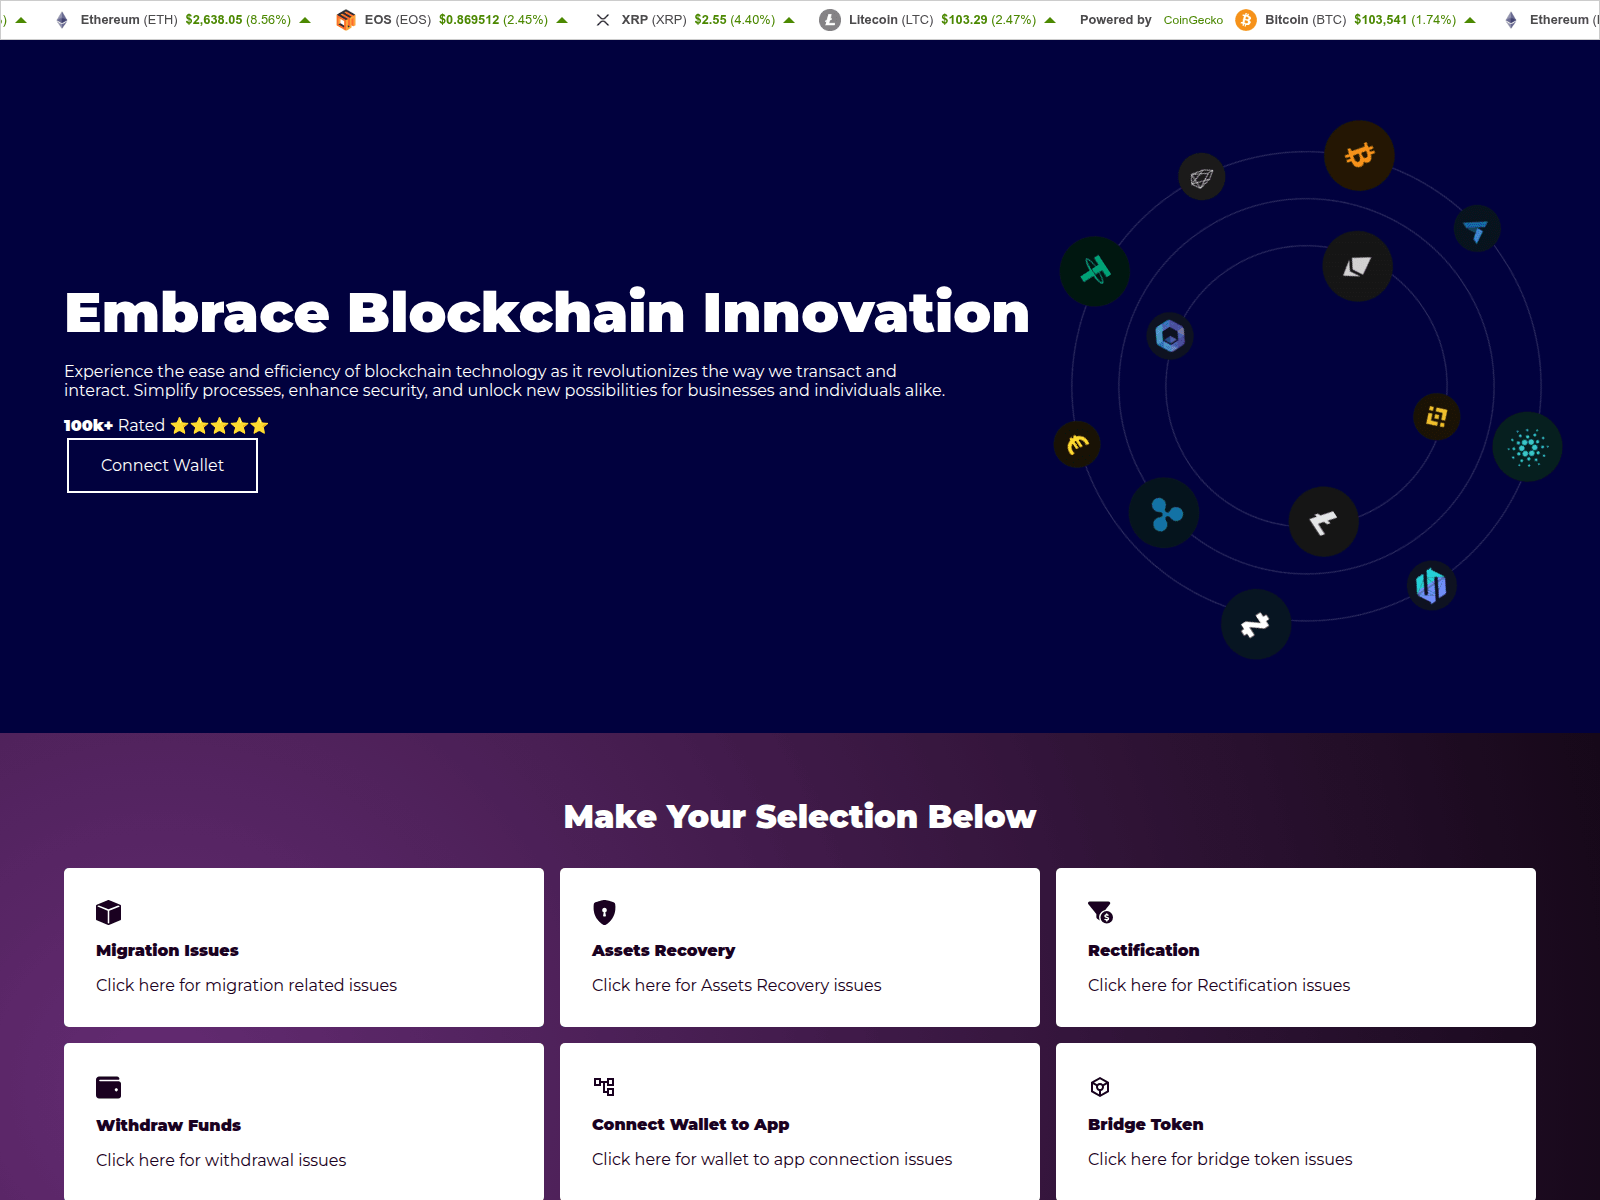This screenshot has height=1200, width=1600.
Task: Click the wallet icon above Withdraw Funds
Action: click(x=108, y=1087)
